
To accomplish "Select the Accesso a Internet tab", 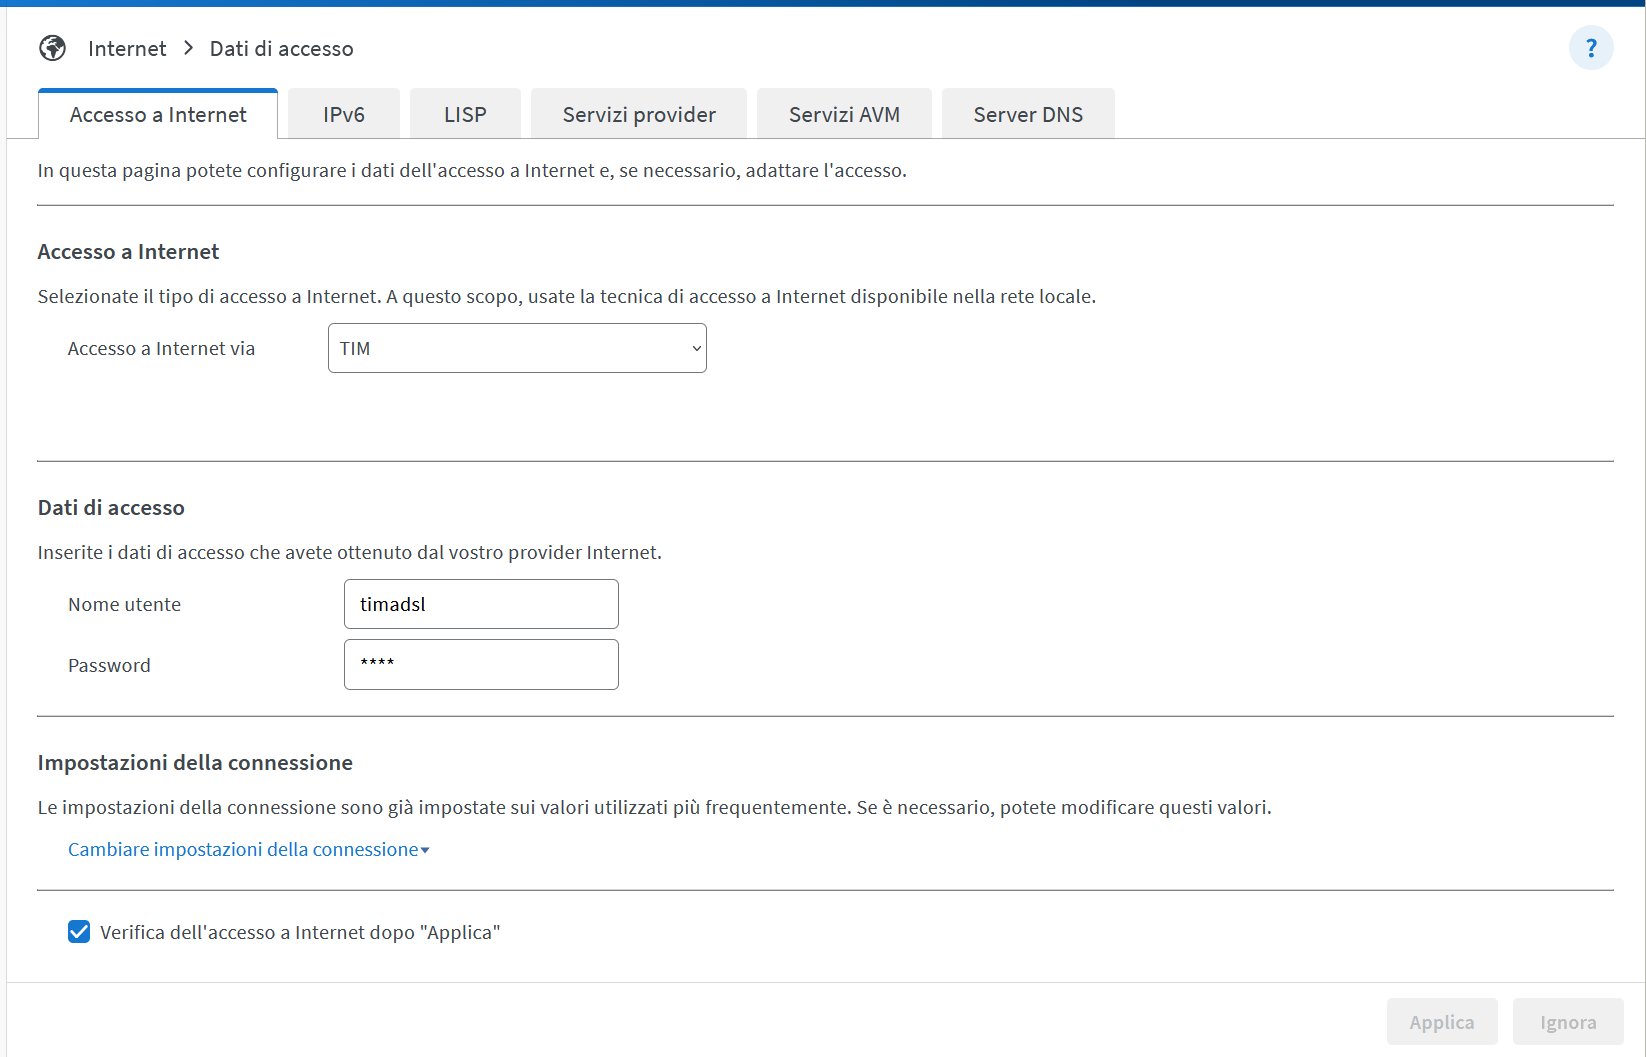I will [x=158, y=115].
